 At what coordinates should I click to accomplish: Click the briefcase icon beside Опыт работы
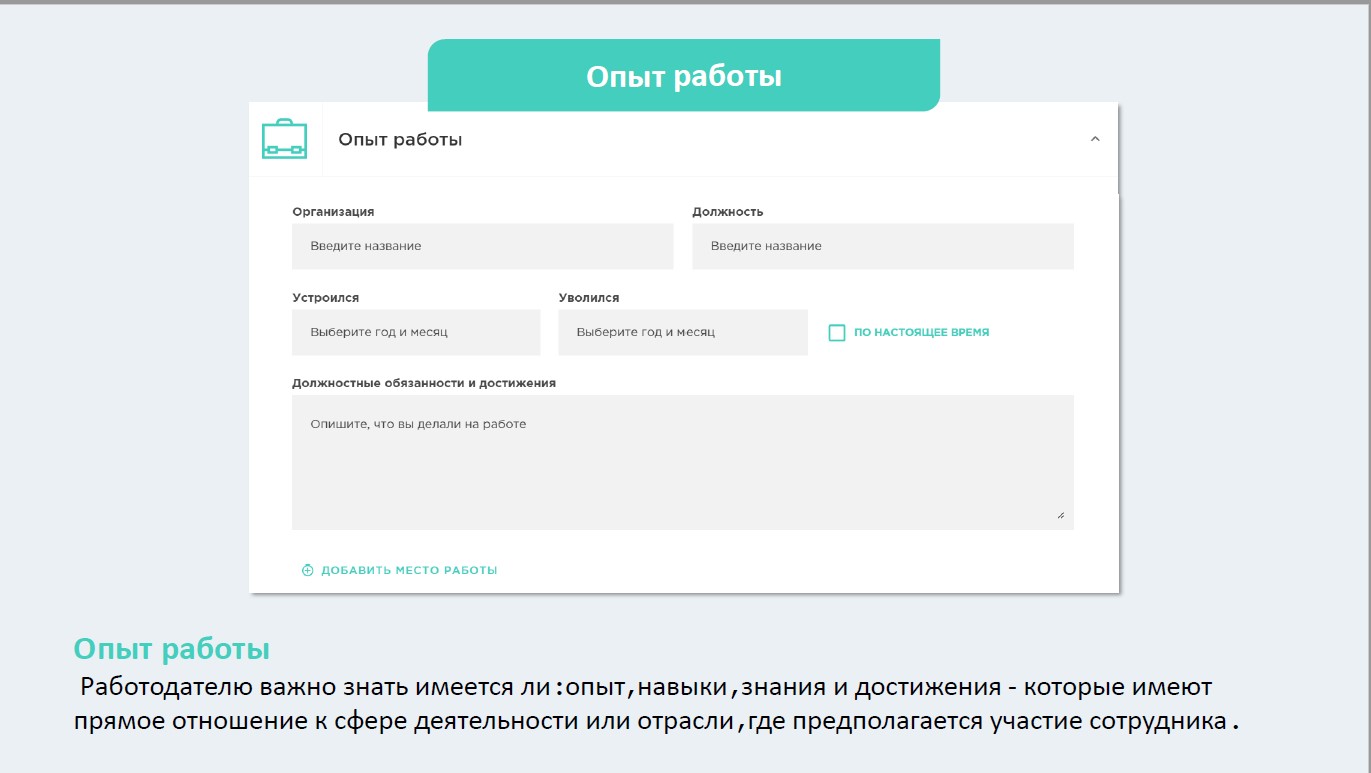[x=284, y=139]
